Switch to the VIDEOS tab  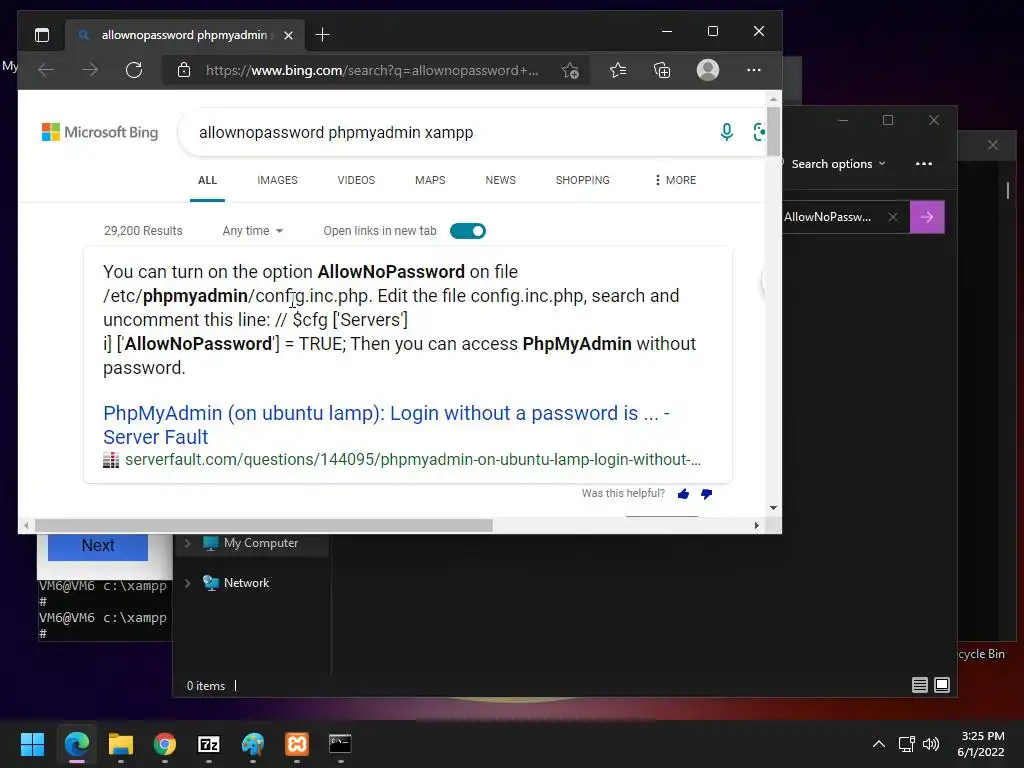pos(357,180)
